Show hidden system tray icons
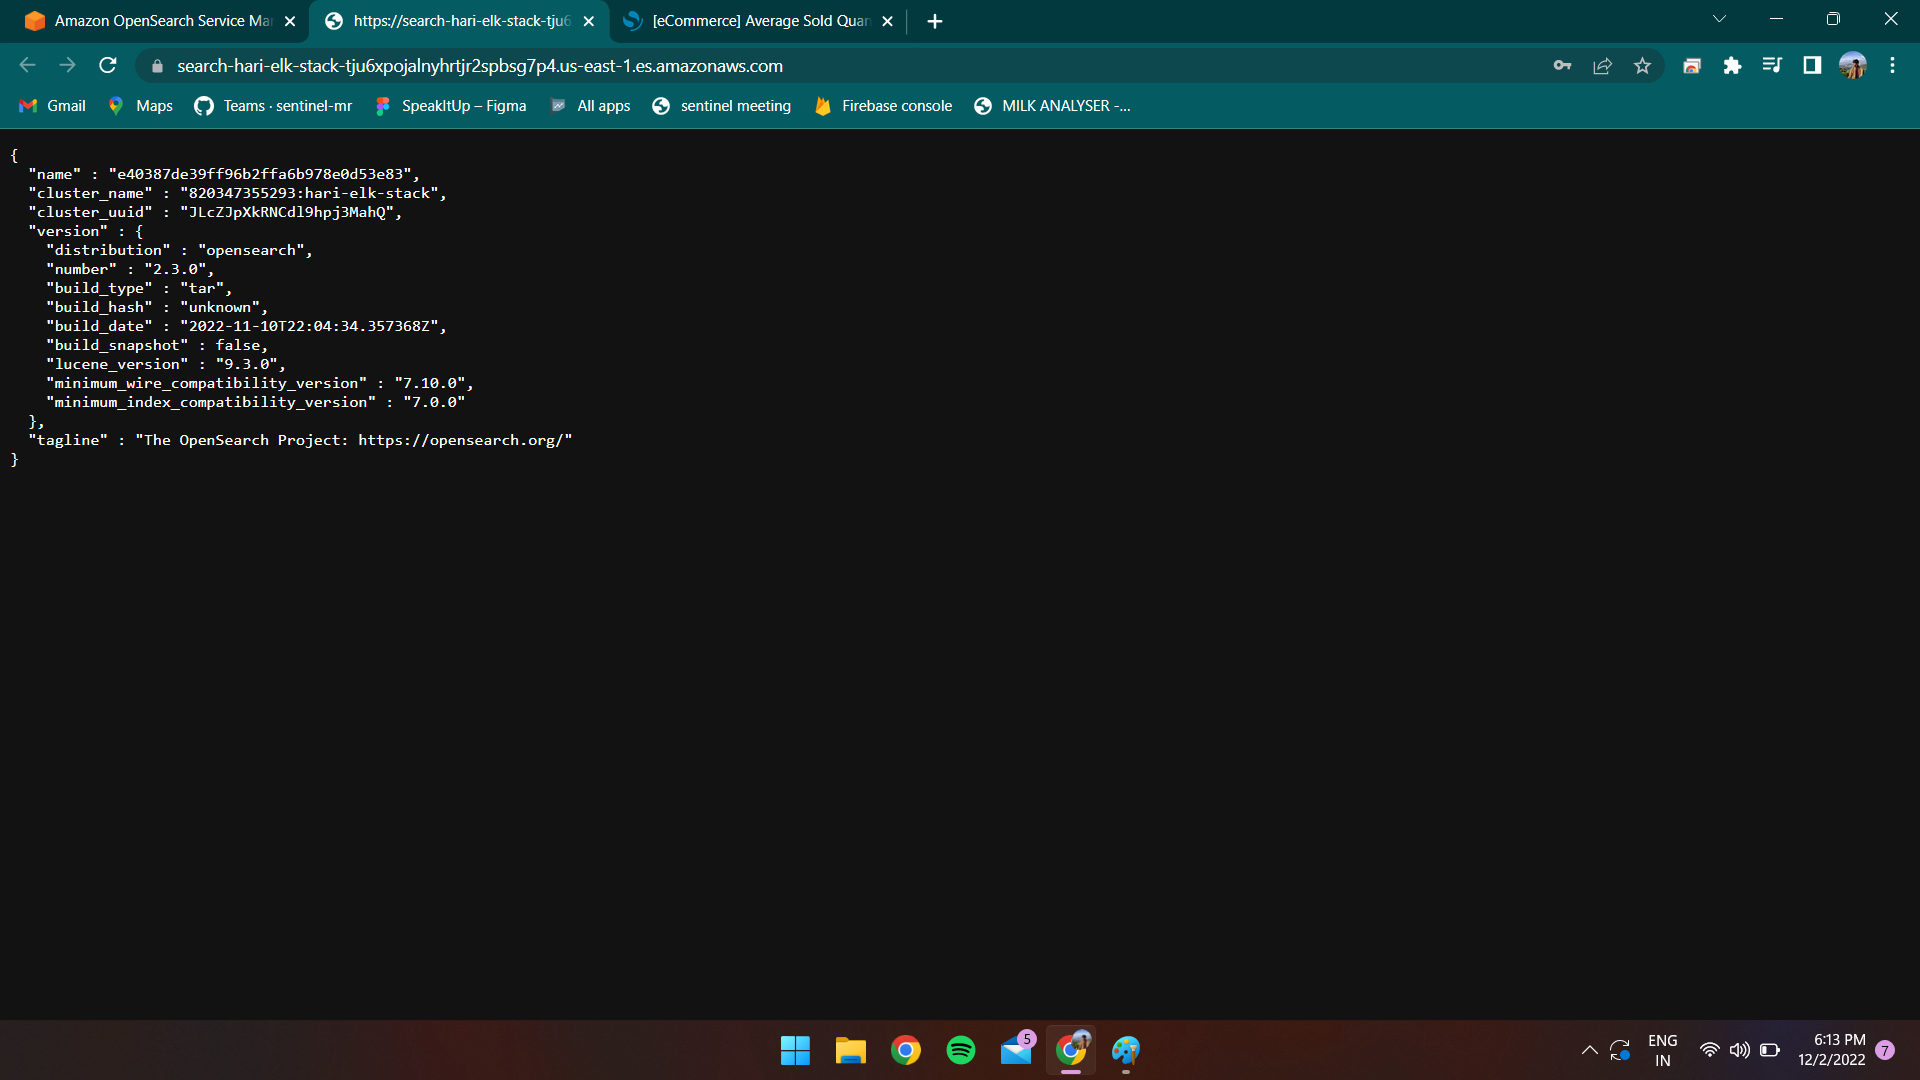Screen dimensions: 1920x1080 click(x=1589, y=1050)
